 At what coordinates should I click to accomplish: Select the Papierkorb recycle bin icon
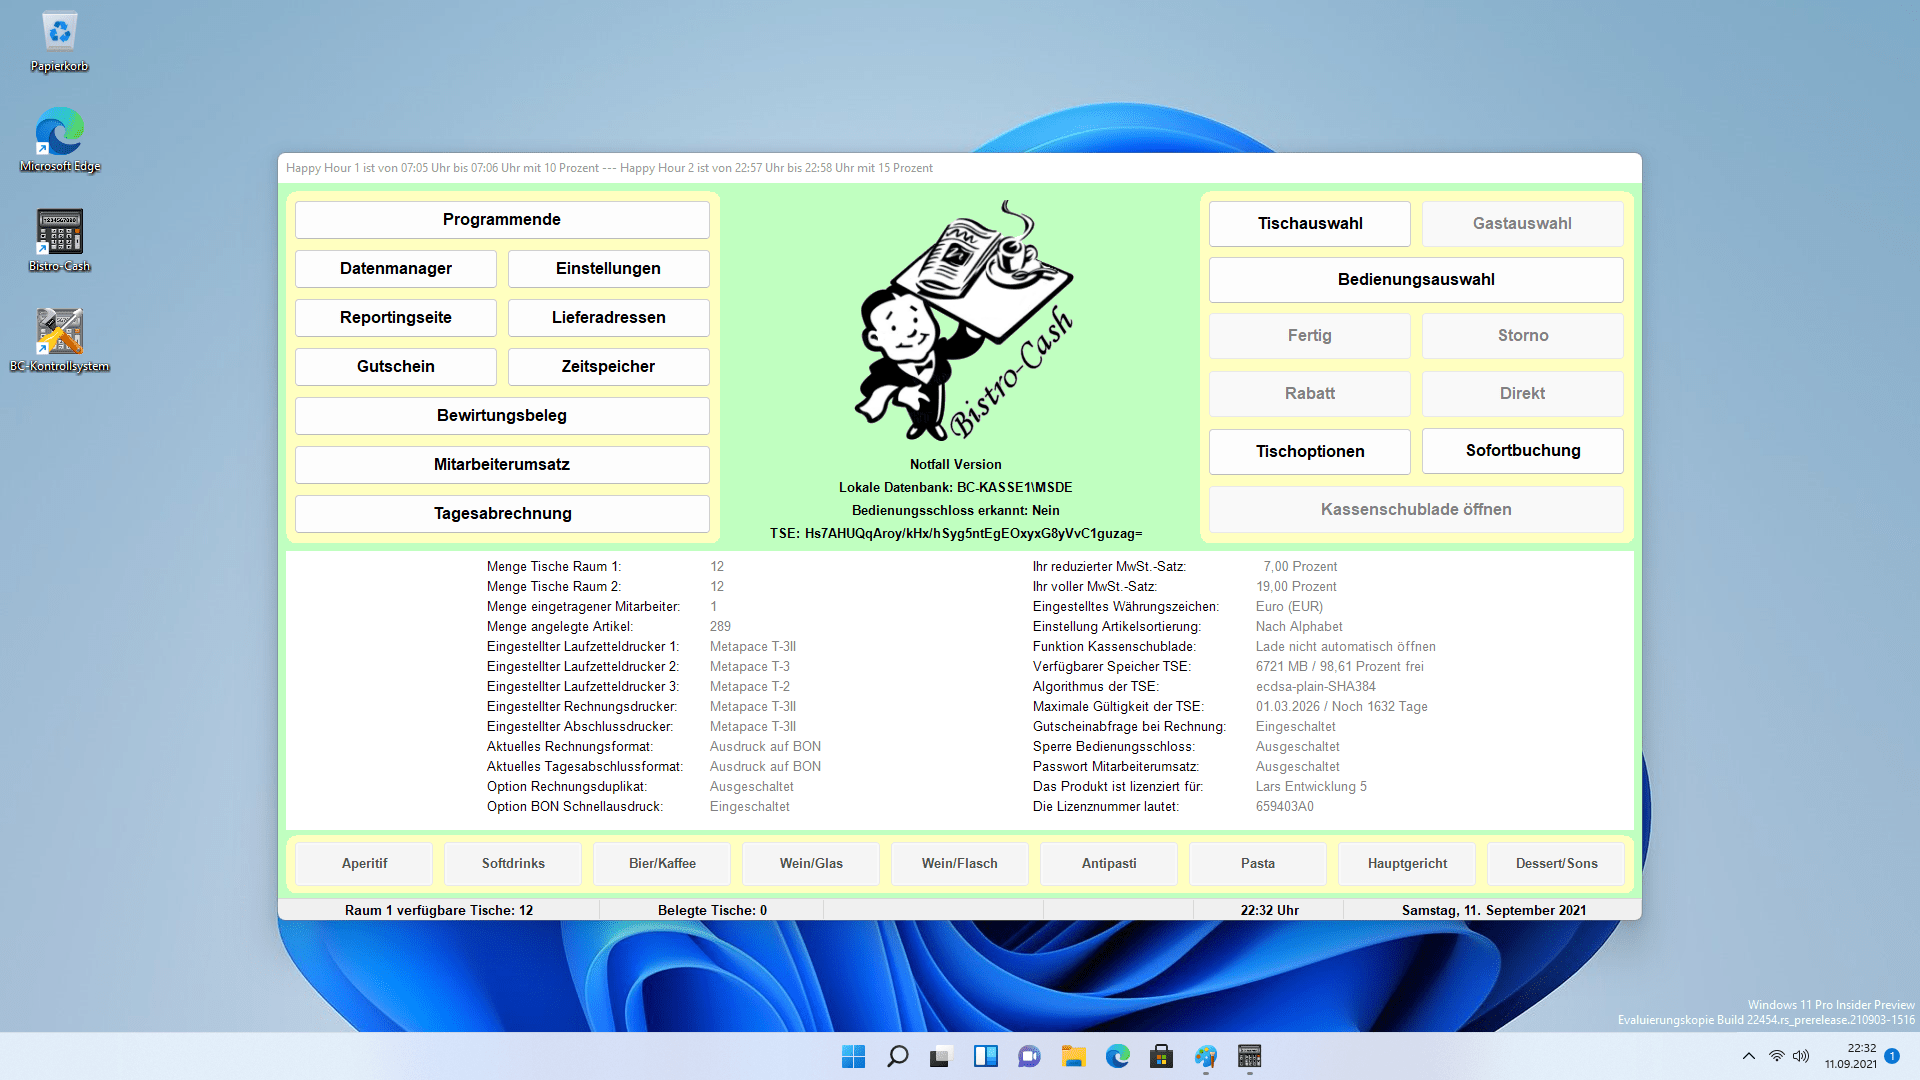[x=60, y=42]
